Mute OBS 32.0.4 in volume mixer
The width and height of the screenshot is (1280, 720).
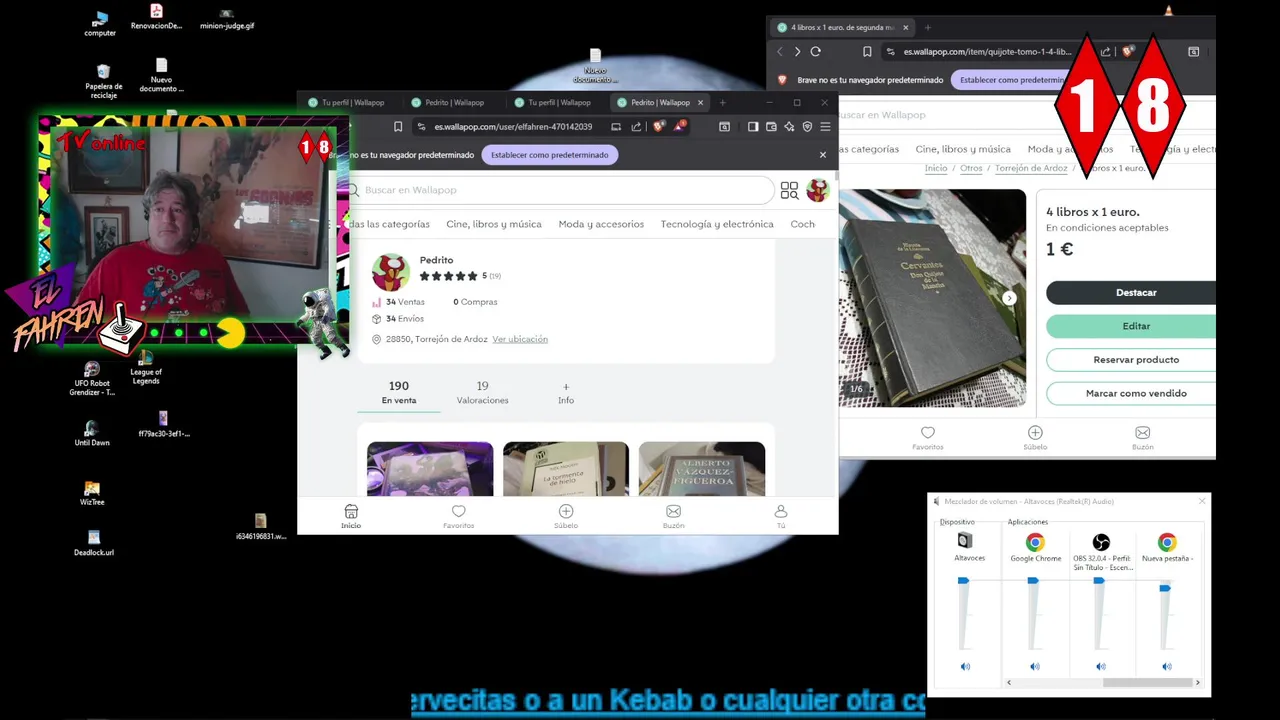tap(1101, 667)
